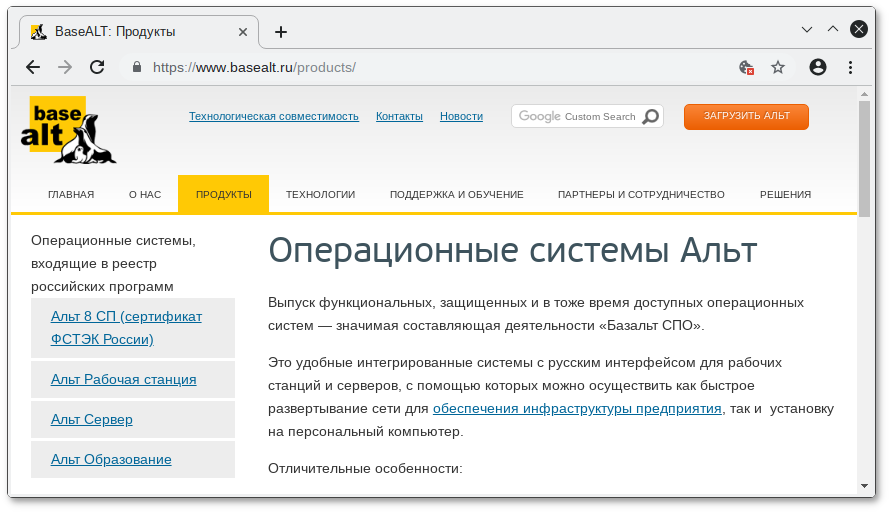The width and height of the screenshot is (889, 512).
Task: Click the up chevron window button
Action: coord(833,29)
